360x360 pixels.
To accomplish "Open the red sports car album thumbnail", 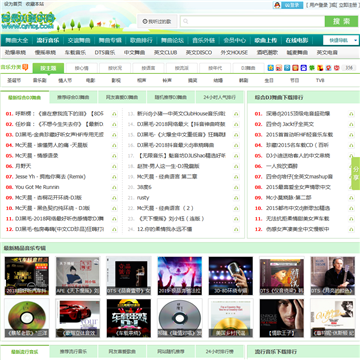I will 78,318.
